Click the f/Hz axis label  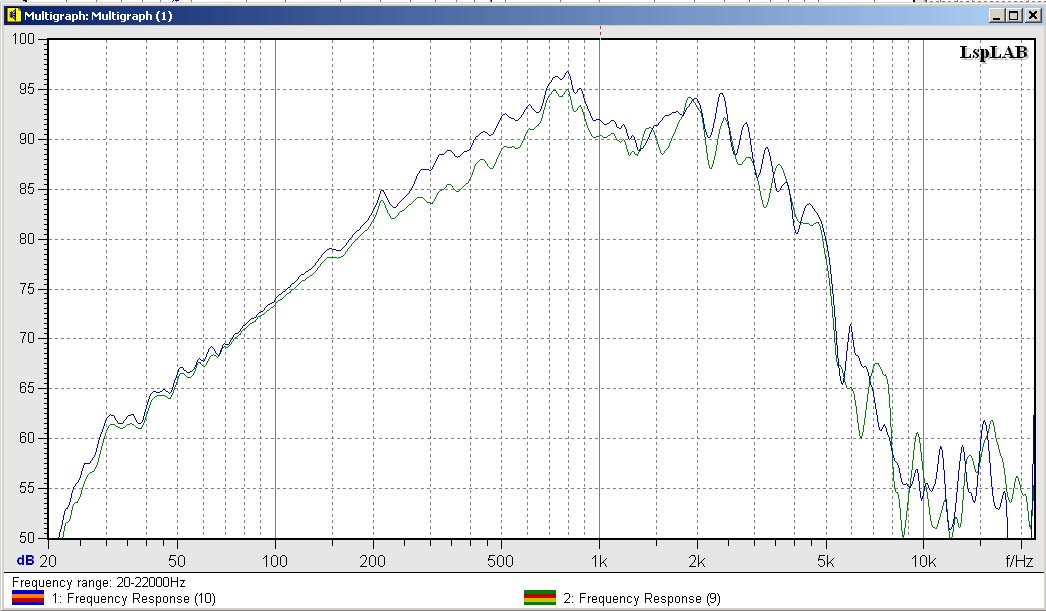tap(1019, 561)
